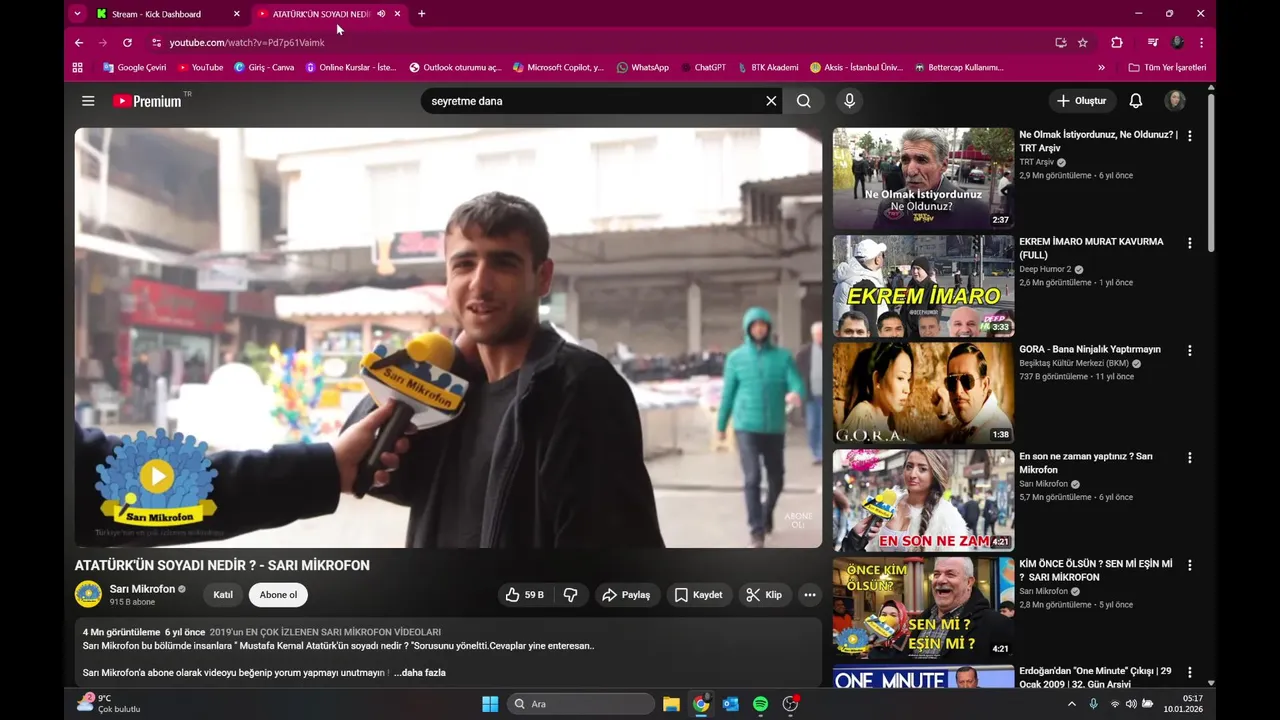
Task: Save the video with Kaydet
Action: tap(698, 595)
